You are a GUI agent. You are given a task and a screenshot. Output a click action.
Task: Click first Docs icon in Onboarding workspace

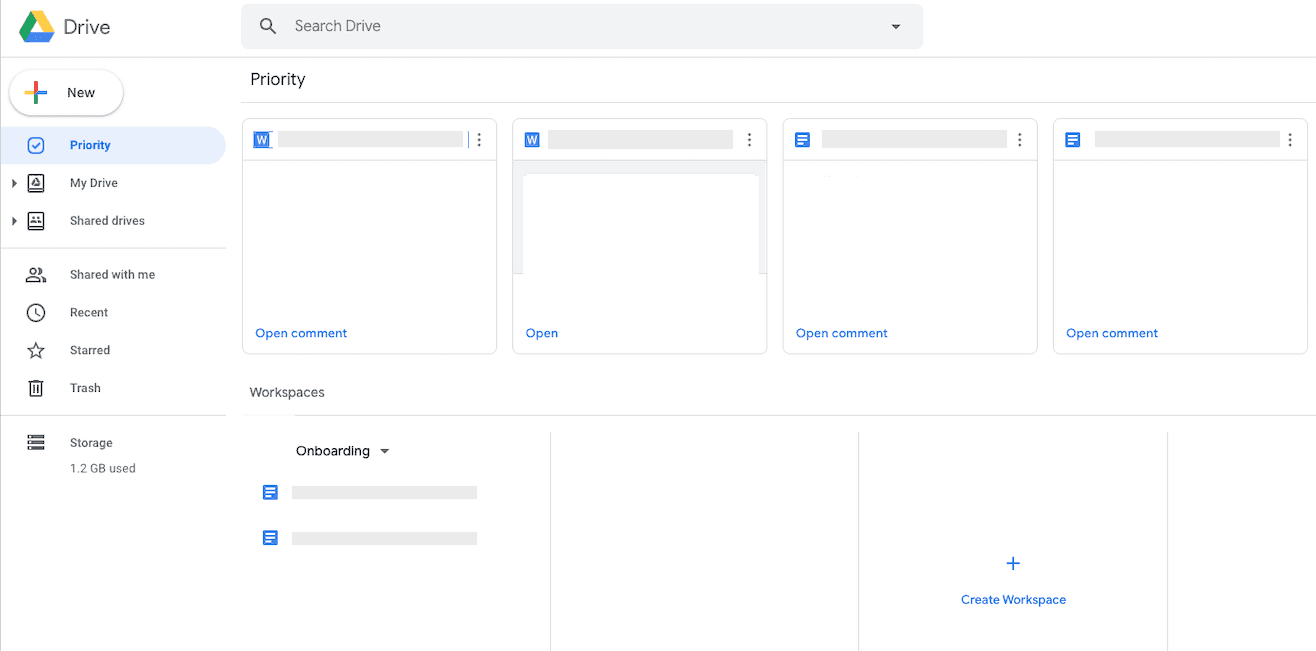270,492
